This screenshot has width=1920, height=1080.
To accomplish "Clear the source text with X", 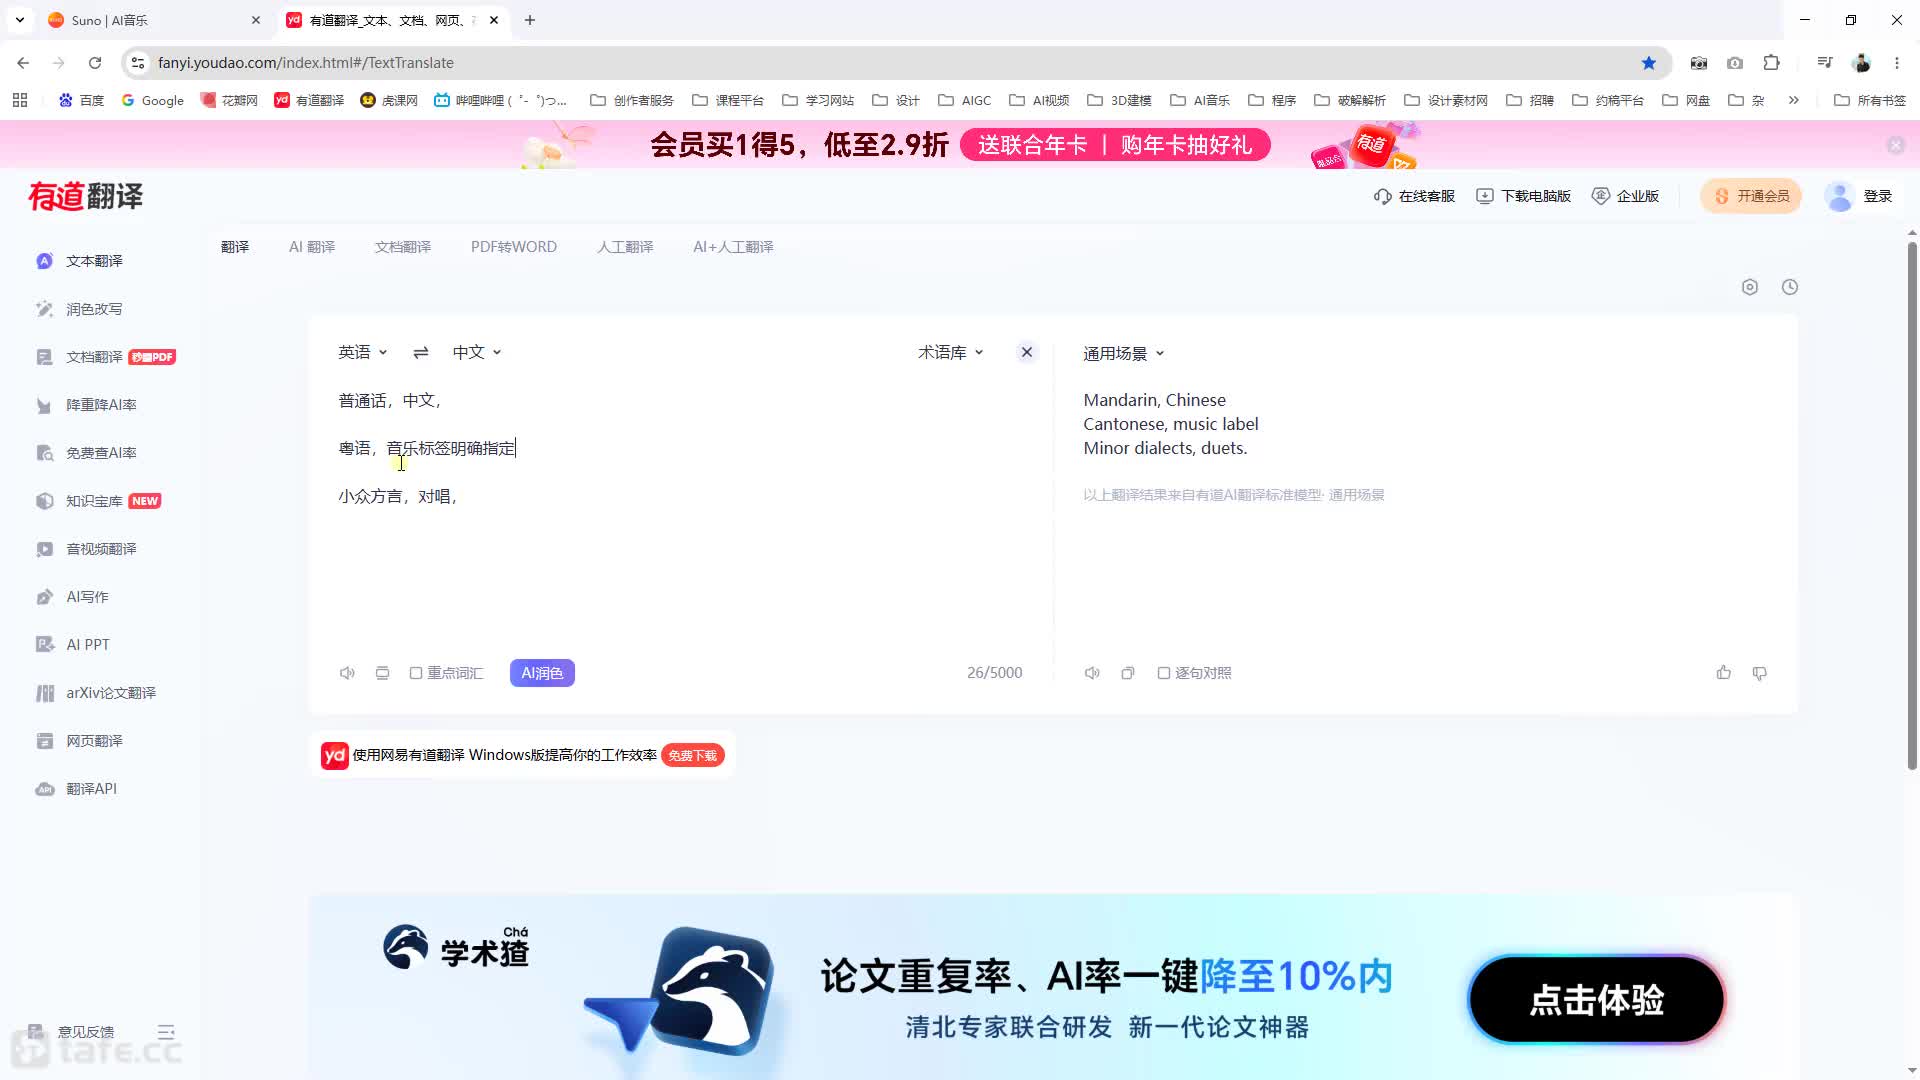I will pos(1027,352).
